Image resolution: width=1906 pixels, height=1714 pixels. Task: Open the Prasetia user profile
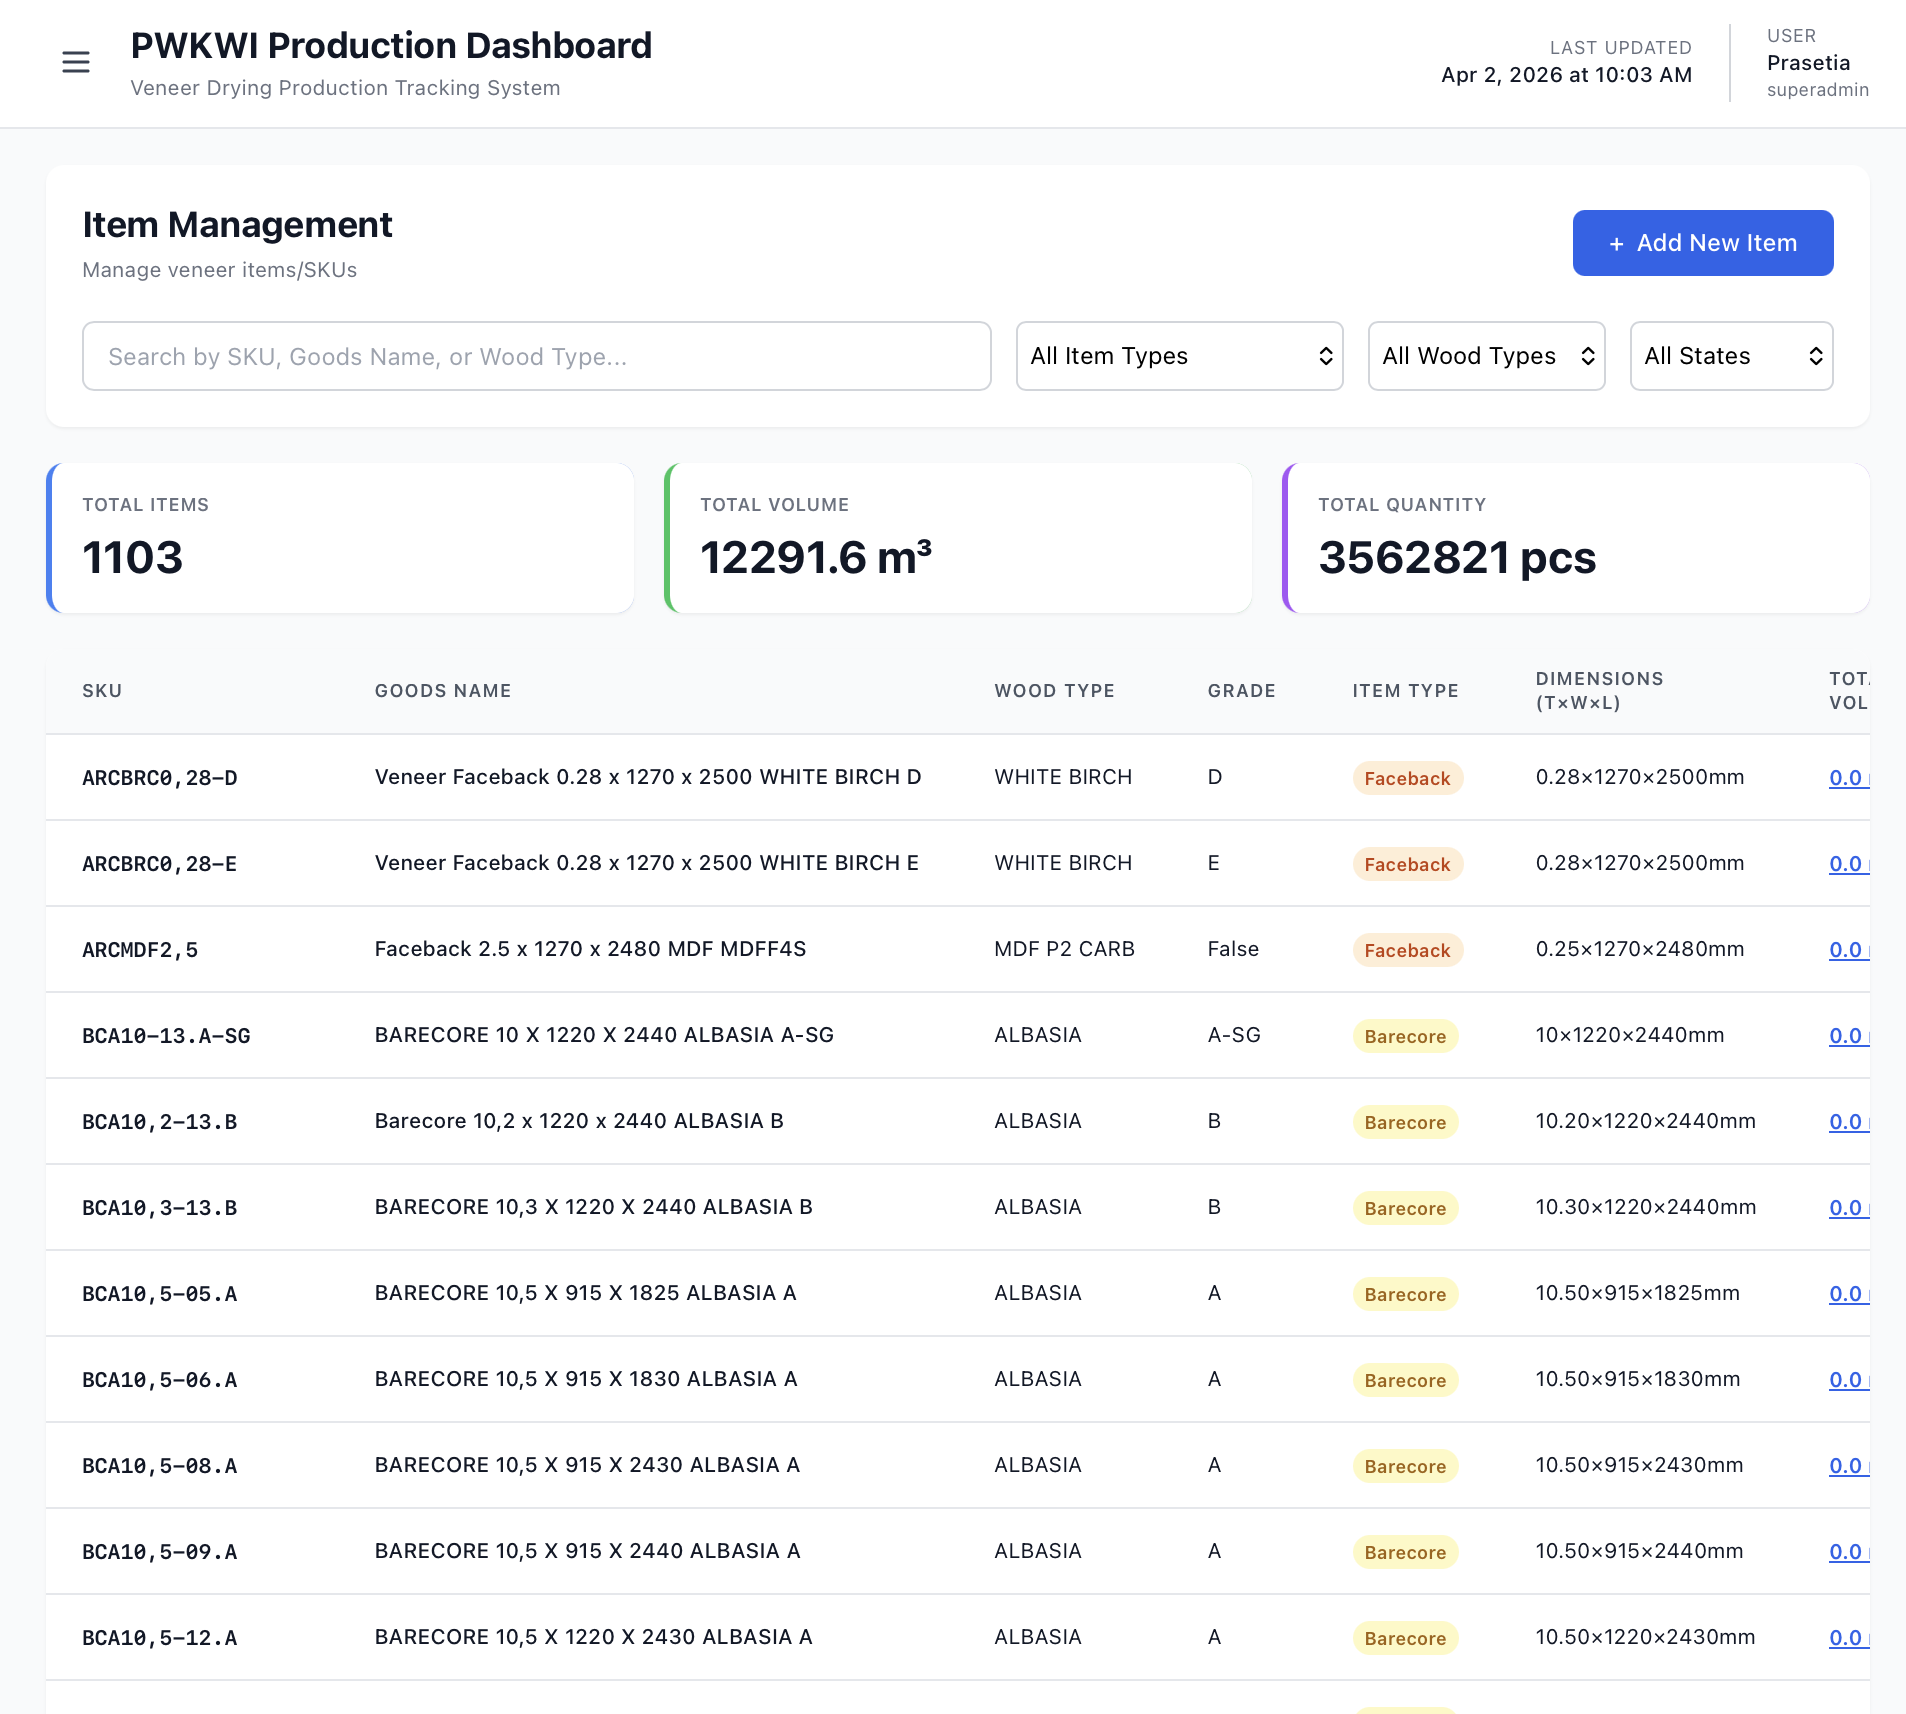pyautogui.click(x=1808, y=63)
